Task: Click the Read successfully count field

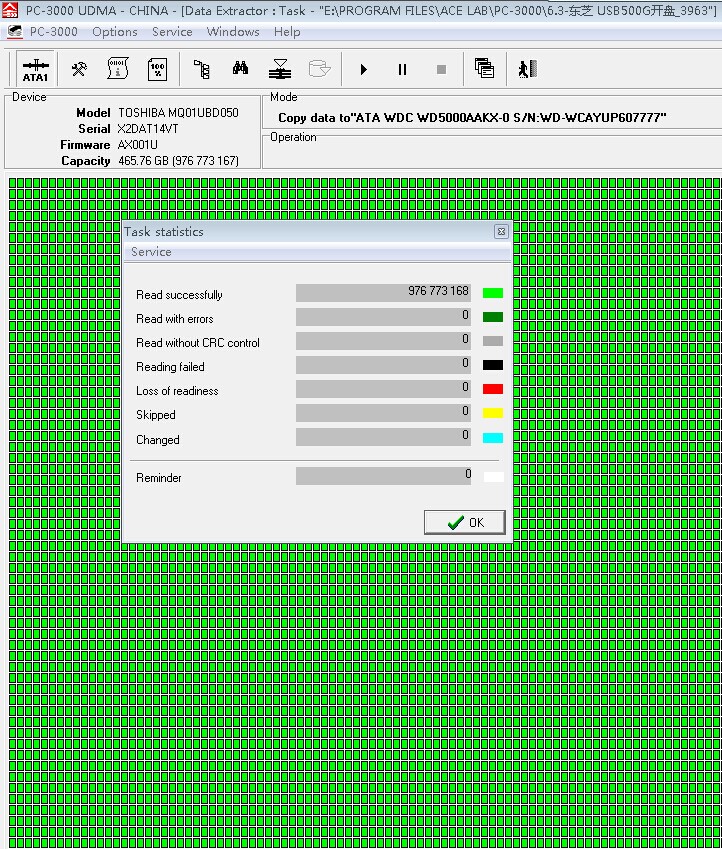Action: point(383,292)
